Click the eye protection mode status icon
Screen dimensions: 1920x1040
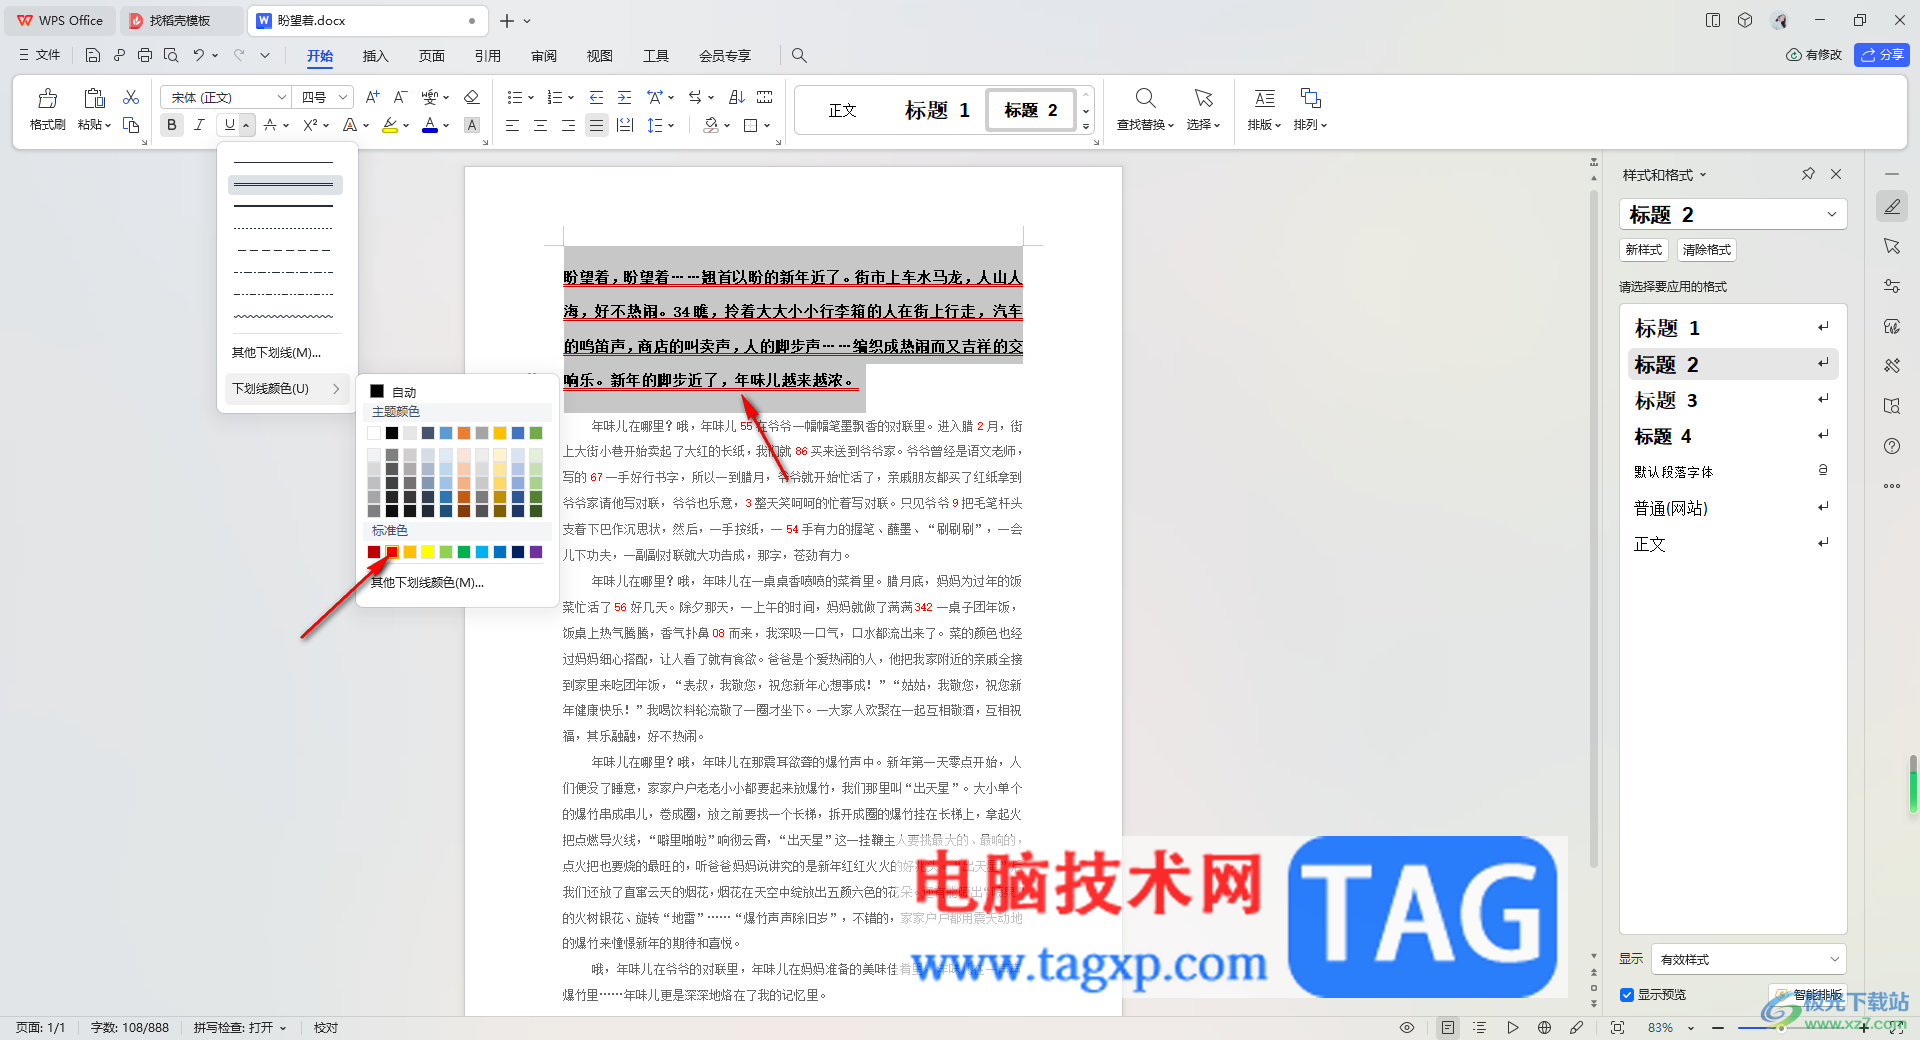click(1407, 1027)
